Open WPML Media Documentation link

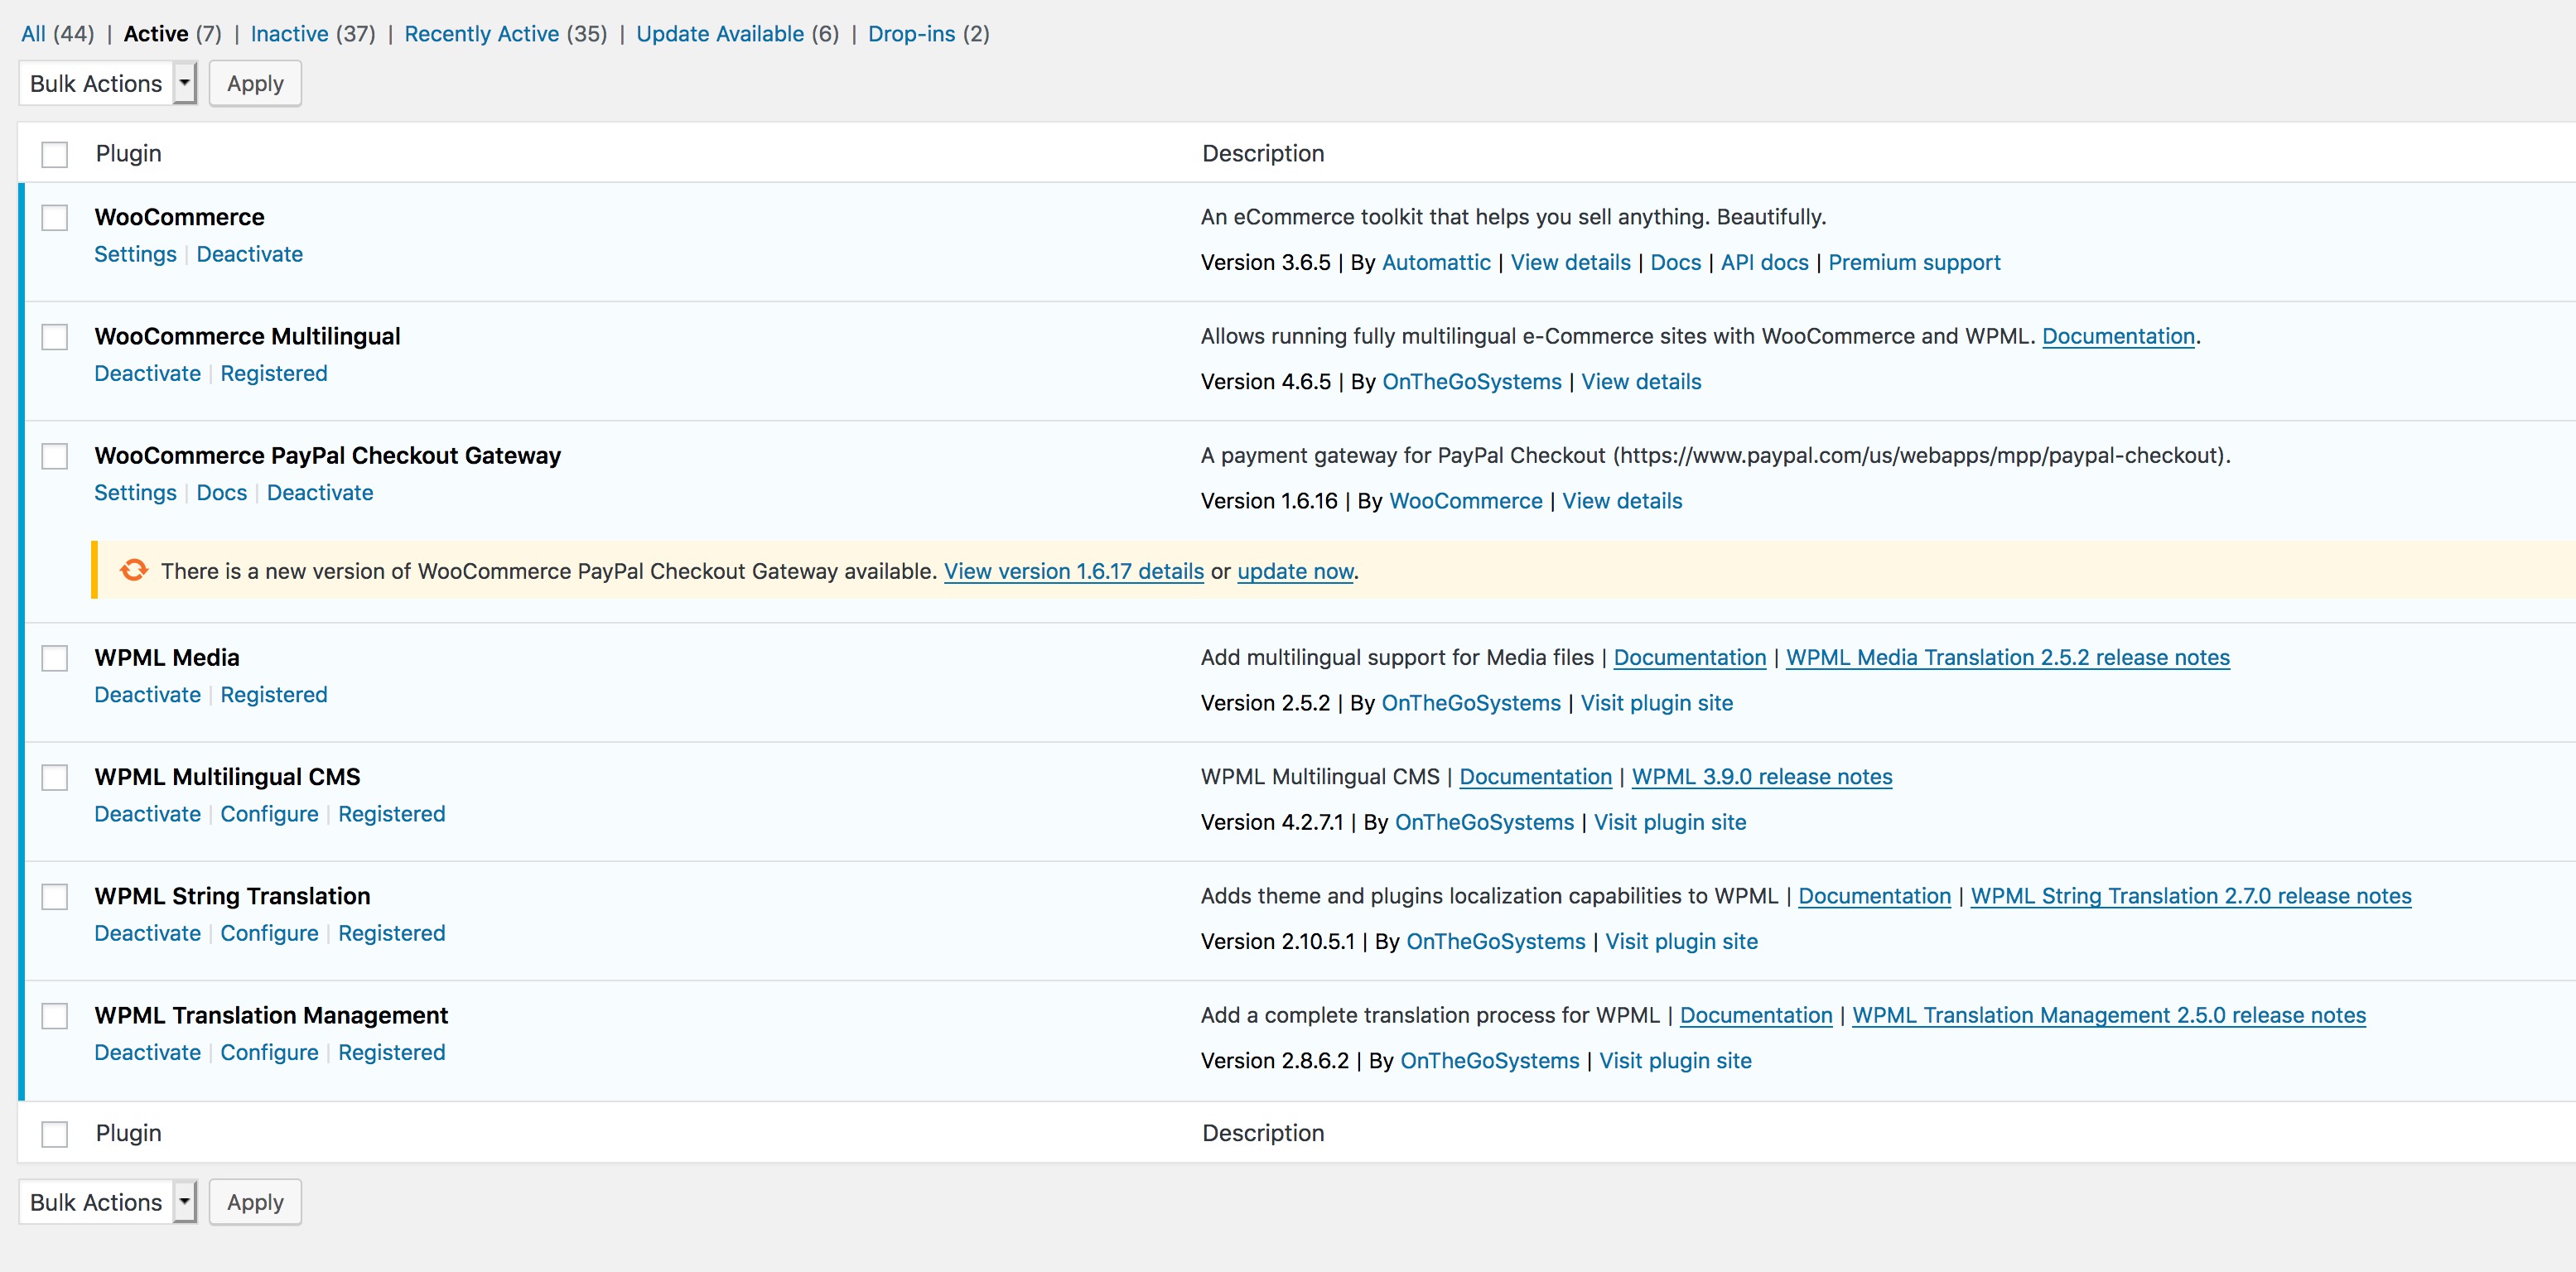[x=1690, y=657]
